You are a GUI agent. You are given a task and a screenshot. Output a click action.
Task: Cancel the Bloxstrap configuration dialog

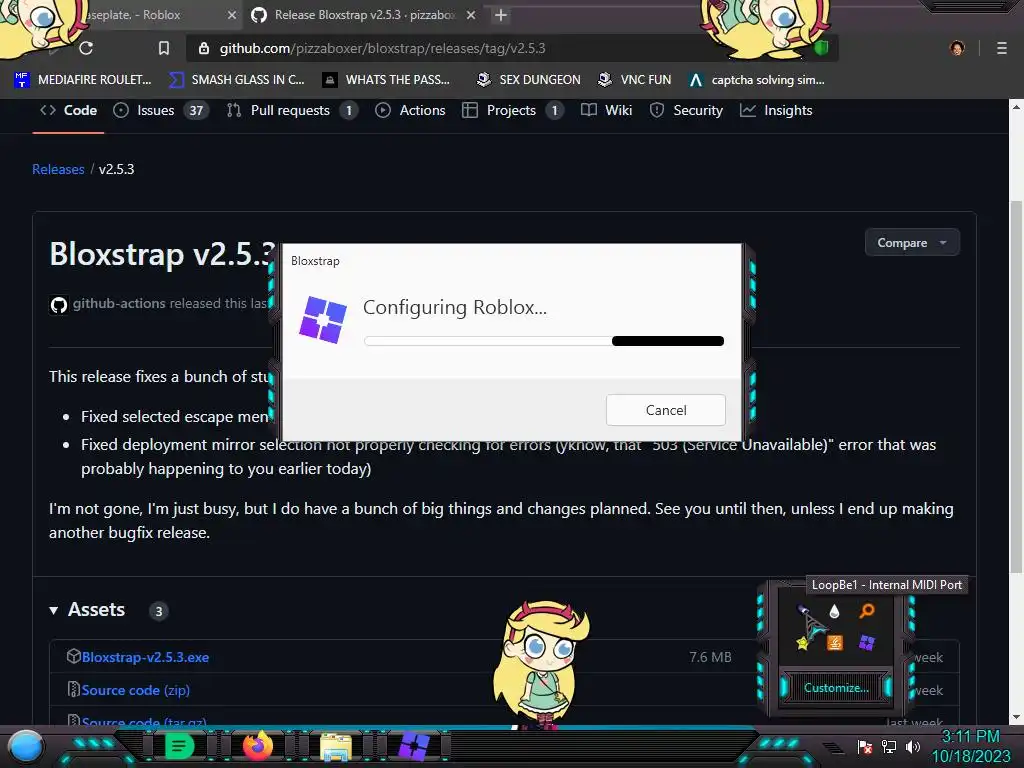click(665, 410)
